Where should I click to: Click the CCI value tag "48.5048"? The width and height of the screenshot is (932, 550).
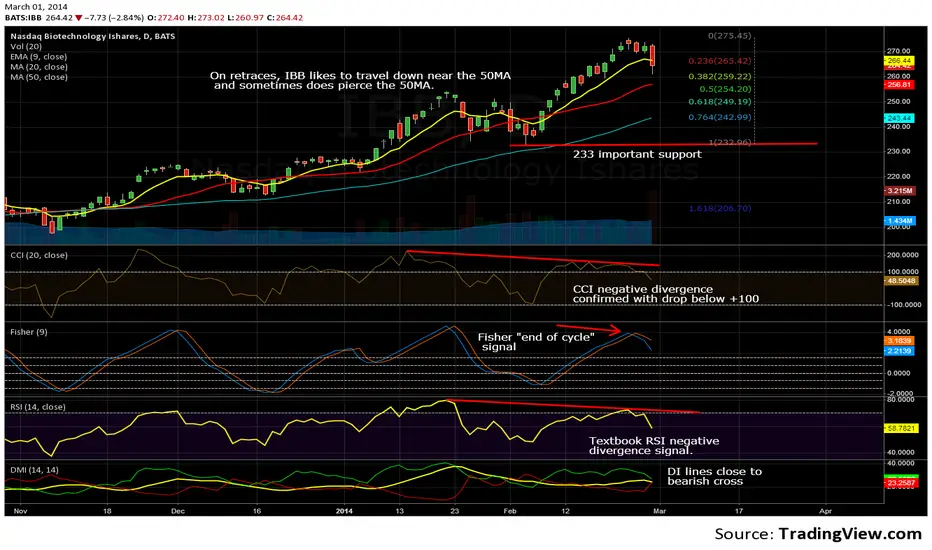(901, 281)
